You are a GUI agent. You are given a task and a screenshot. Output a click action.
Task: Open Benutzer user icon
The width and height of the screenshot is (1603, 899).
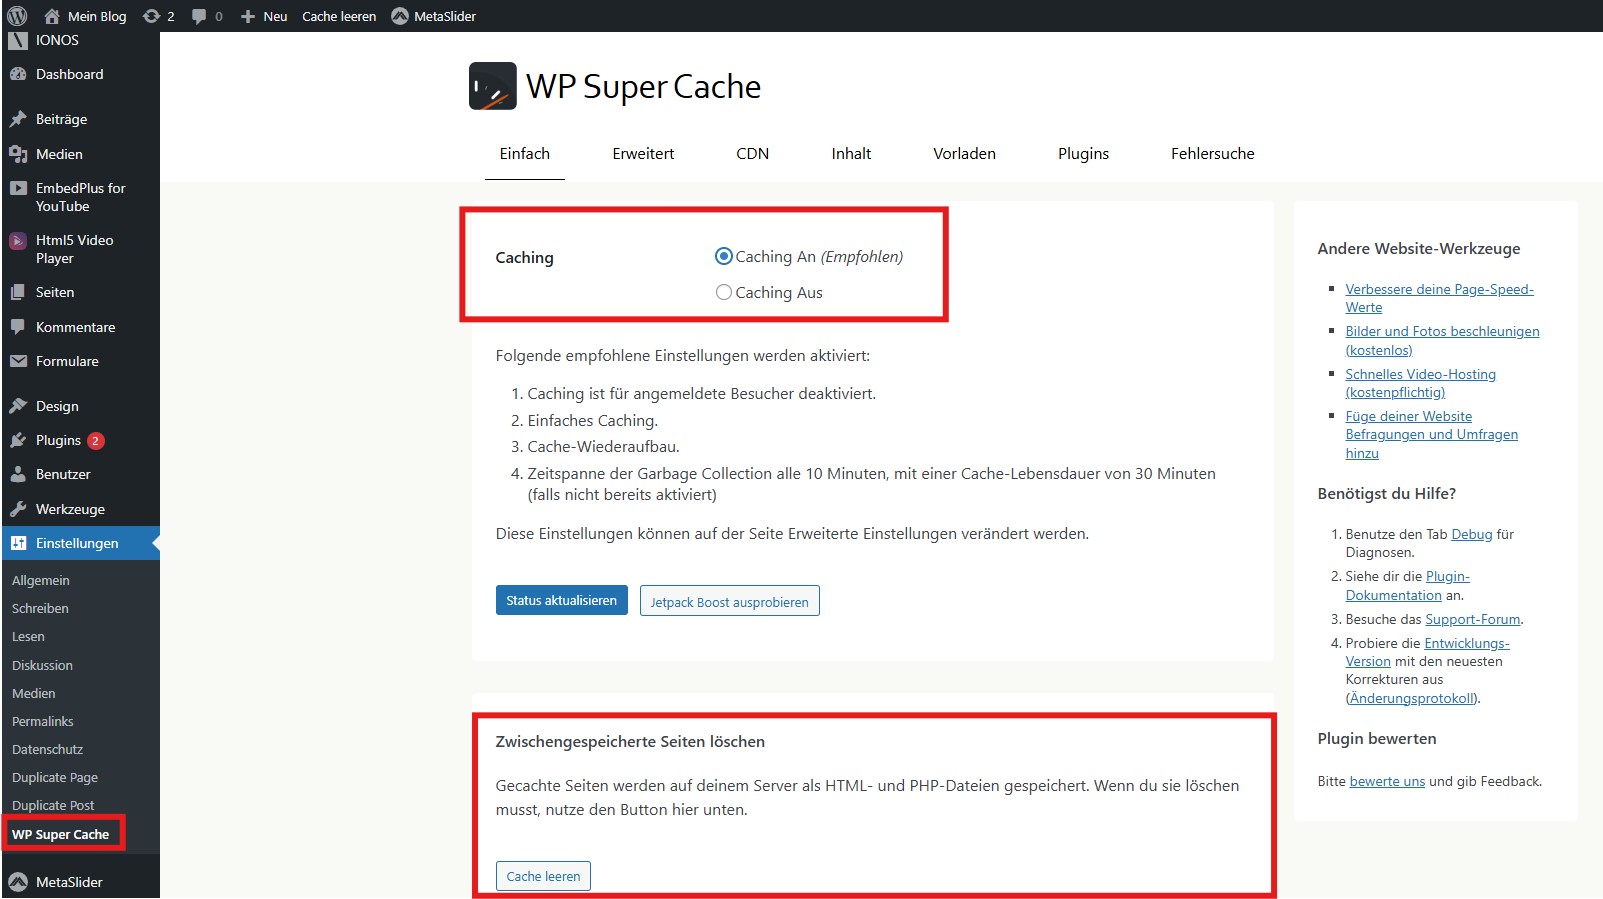tap(18, 474)
